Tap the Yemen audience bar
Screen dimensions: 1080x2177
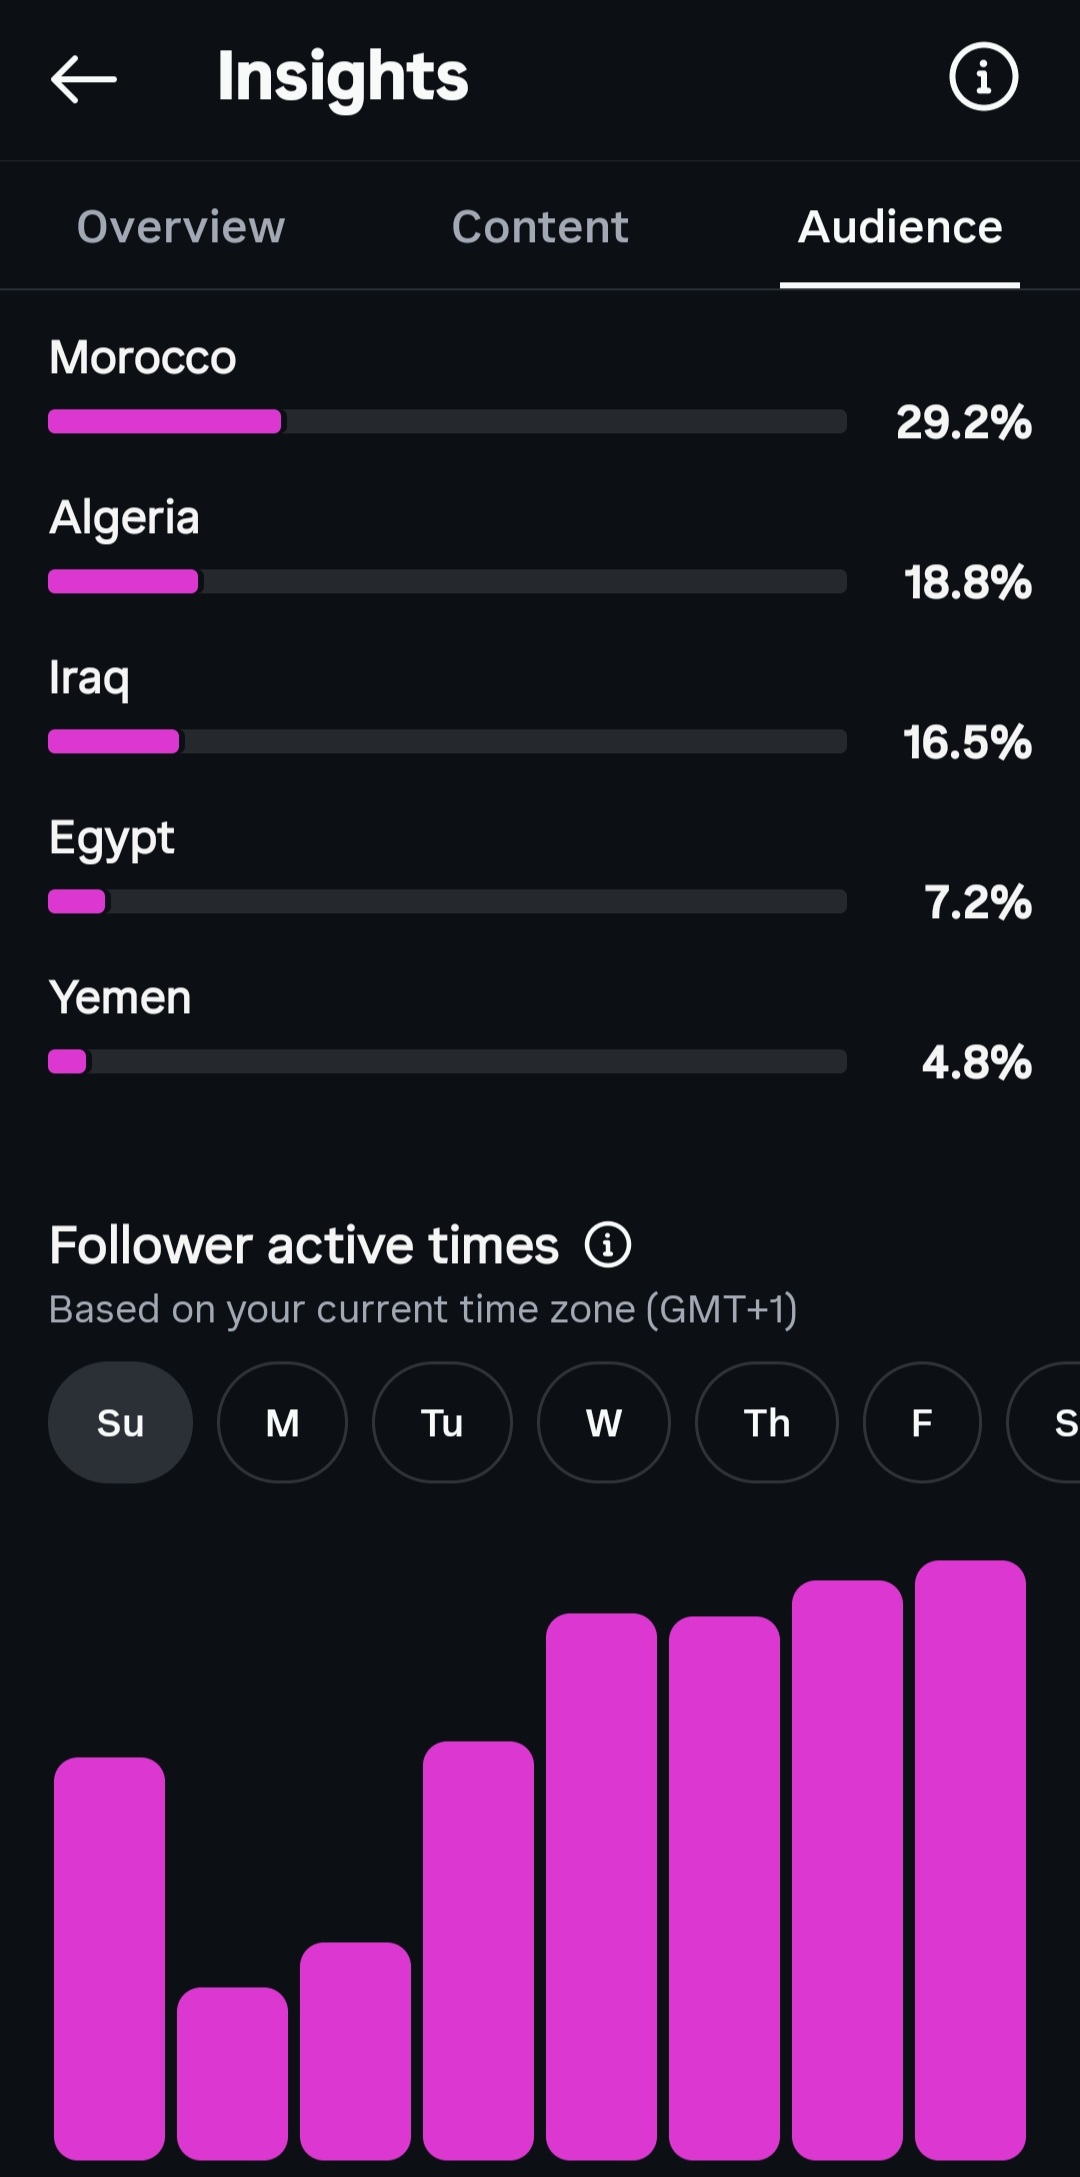447,1061
